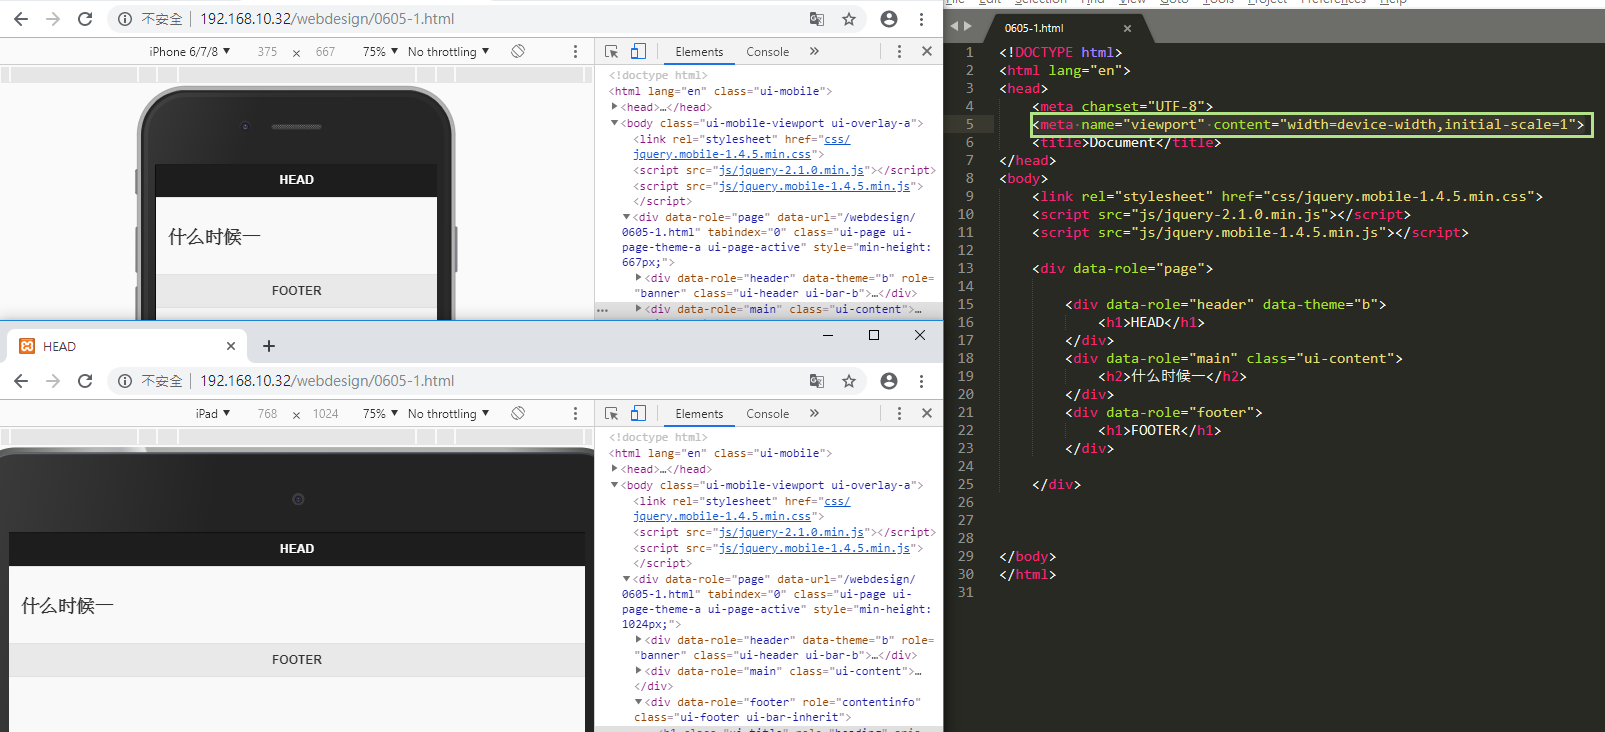The image size is (1605, 732).
Task: Click the inspect element icon in the iPad window DevTools
Action: pos(612,413)
